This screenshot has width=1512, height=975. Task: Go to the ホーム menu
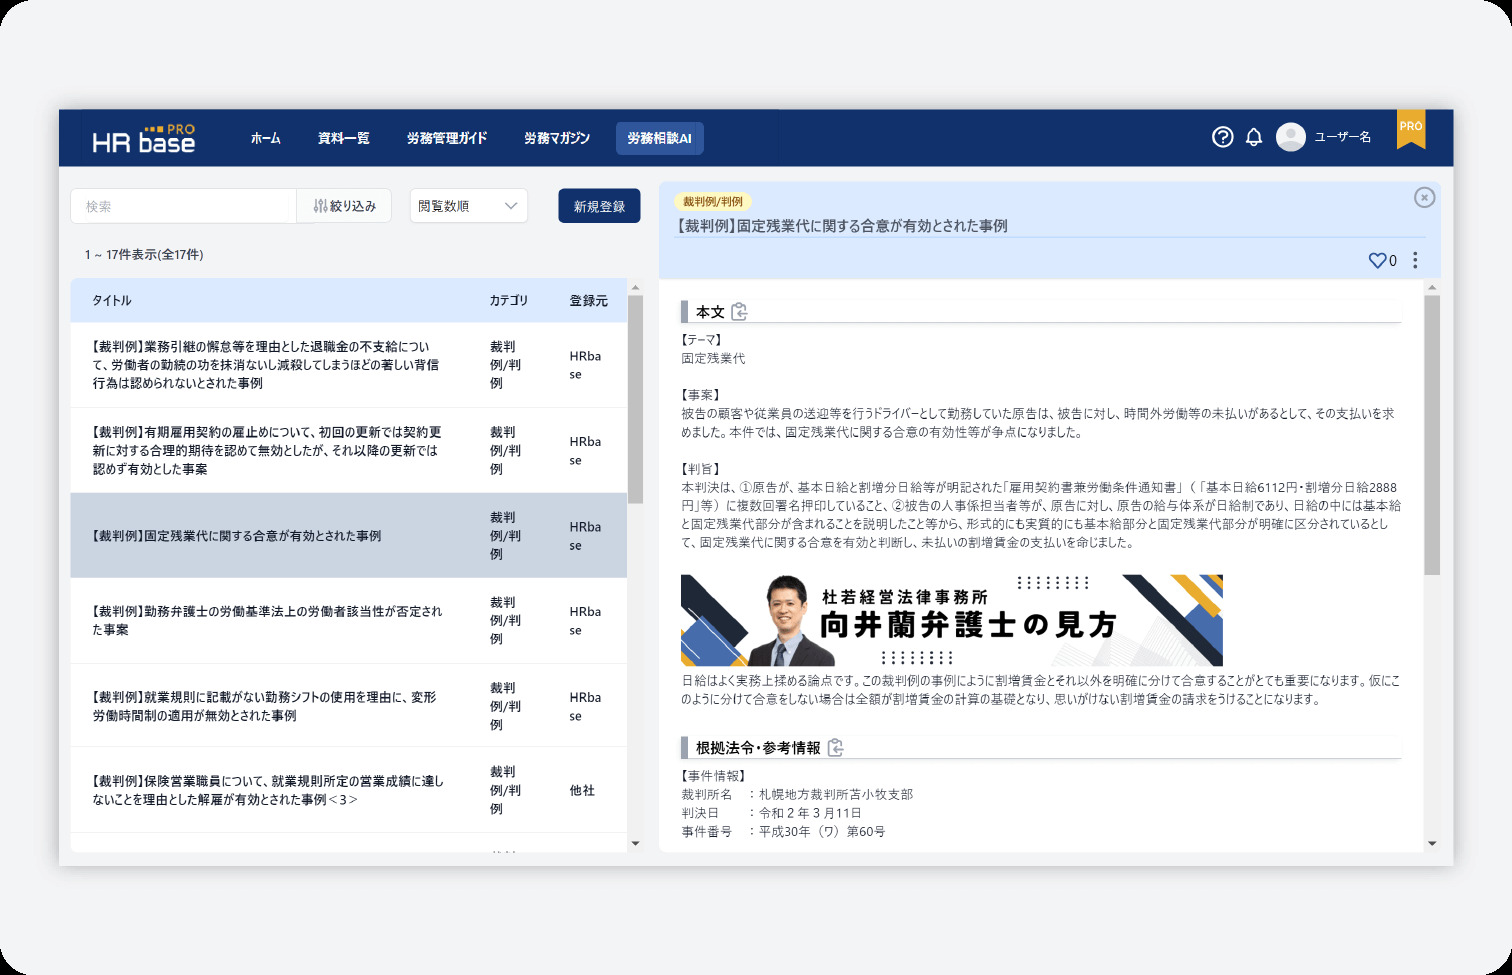[265, 138]
